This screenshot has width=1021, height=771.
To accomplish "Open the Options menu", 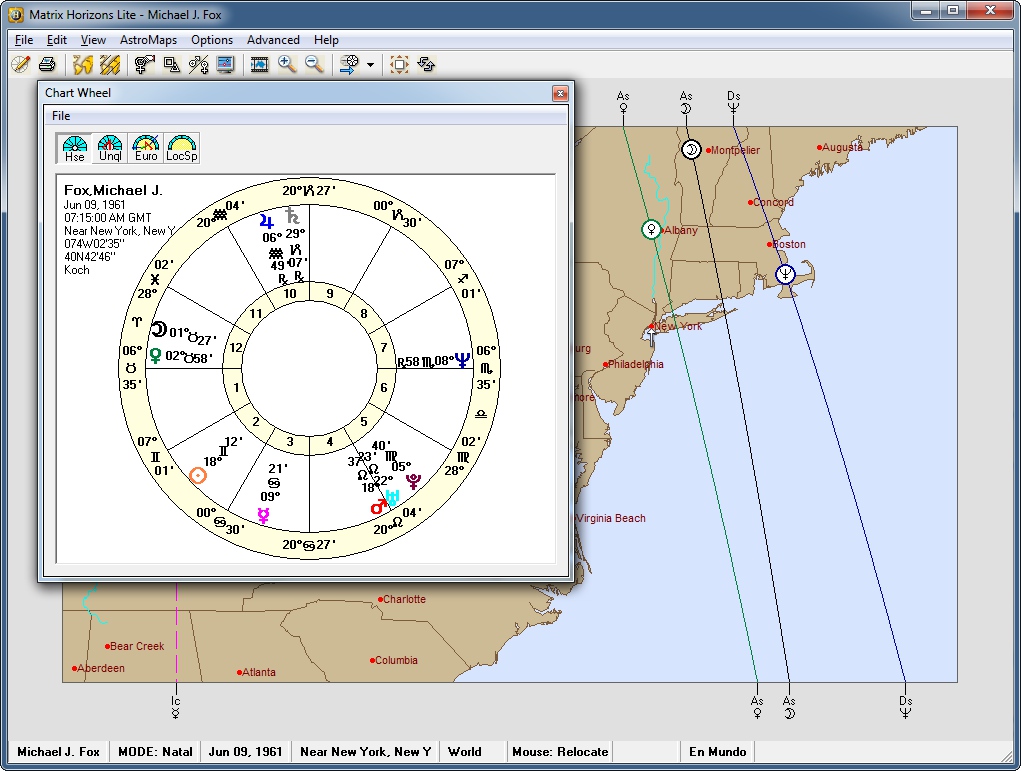I will pyautogui.click(x=212, y=40).
